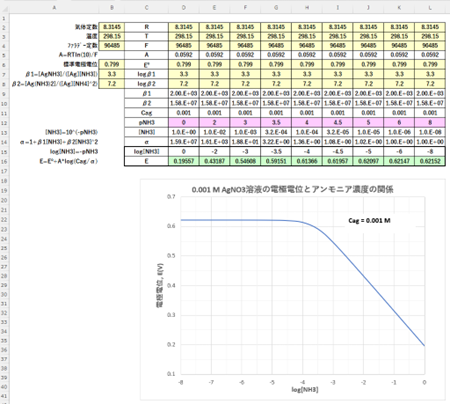Select column A header

click(x=54, y=7)
